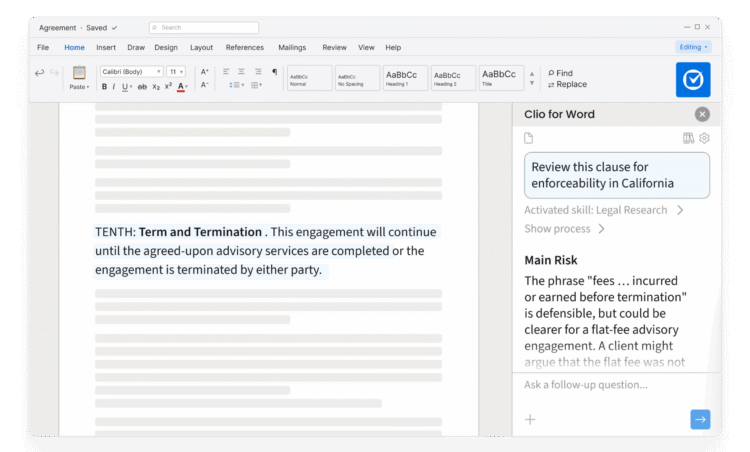This screenshot has width=750, height=452.
Task: Open the Clio library books icon
Action: 688,138
